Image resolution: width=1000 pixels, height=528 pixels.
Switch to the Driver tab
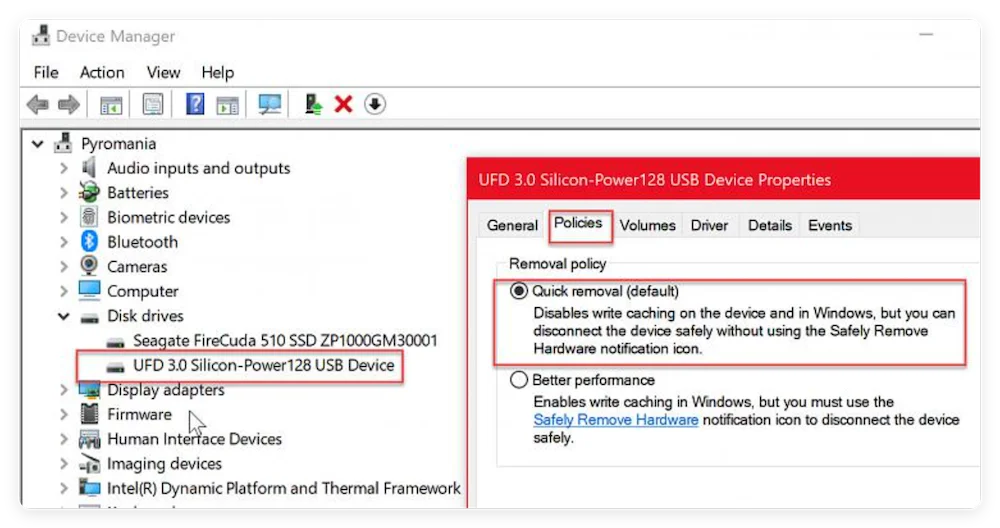[x=709, y=225]
